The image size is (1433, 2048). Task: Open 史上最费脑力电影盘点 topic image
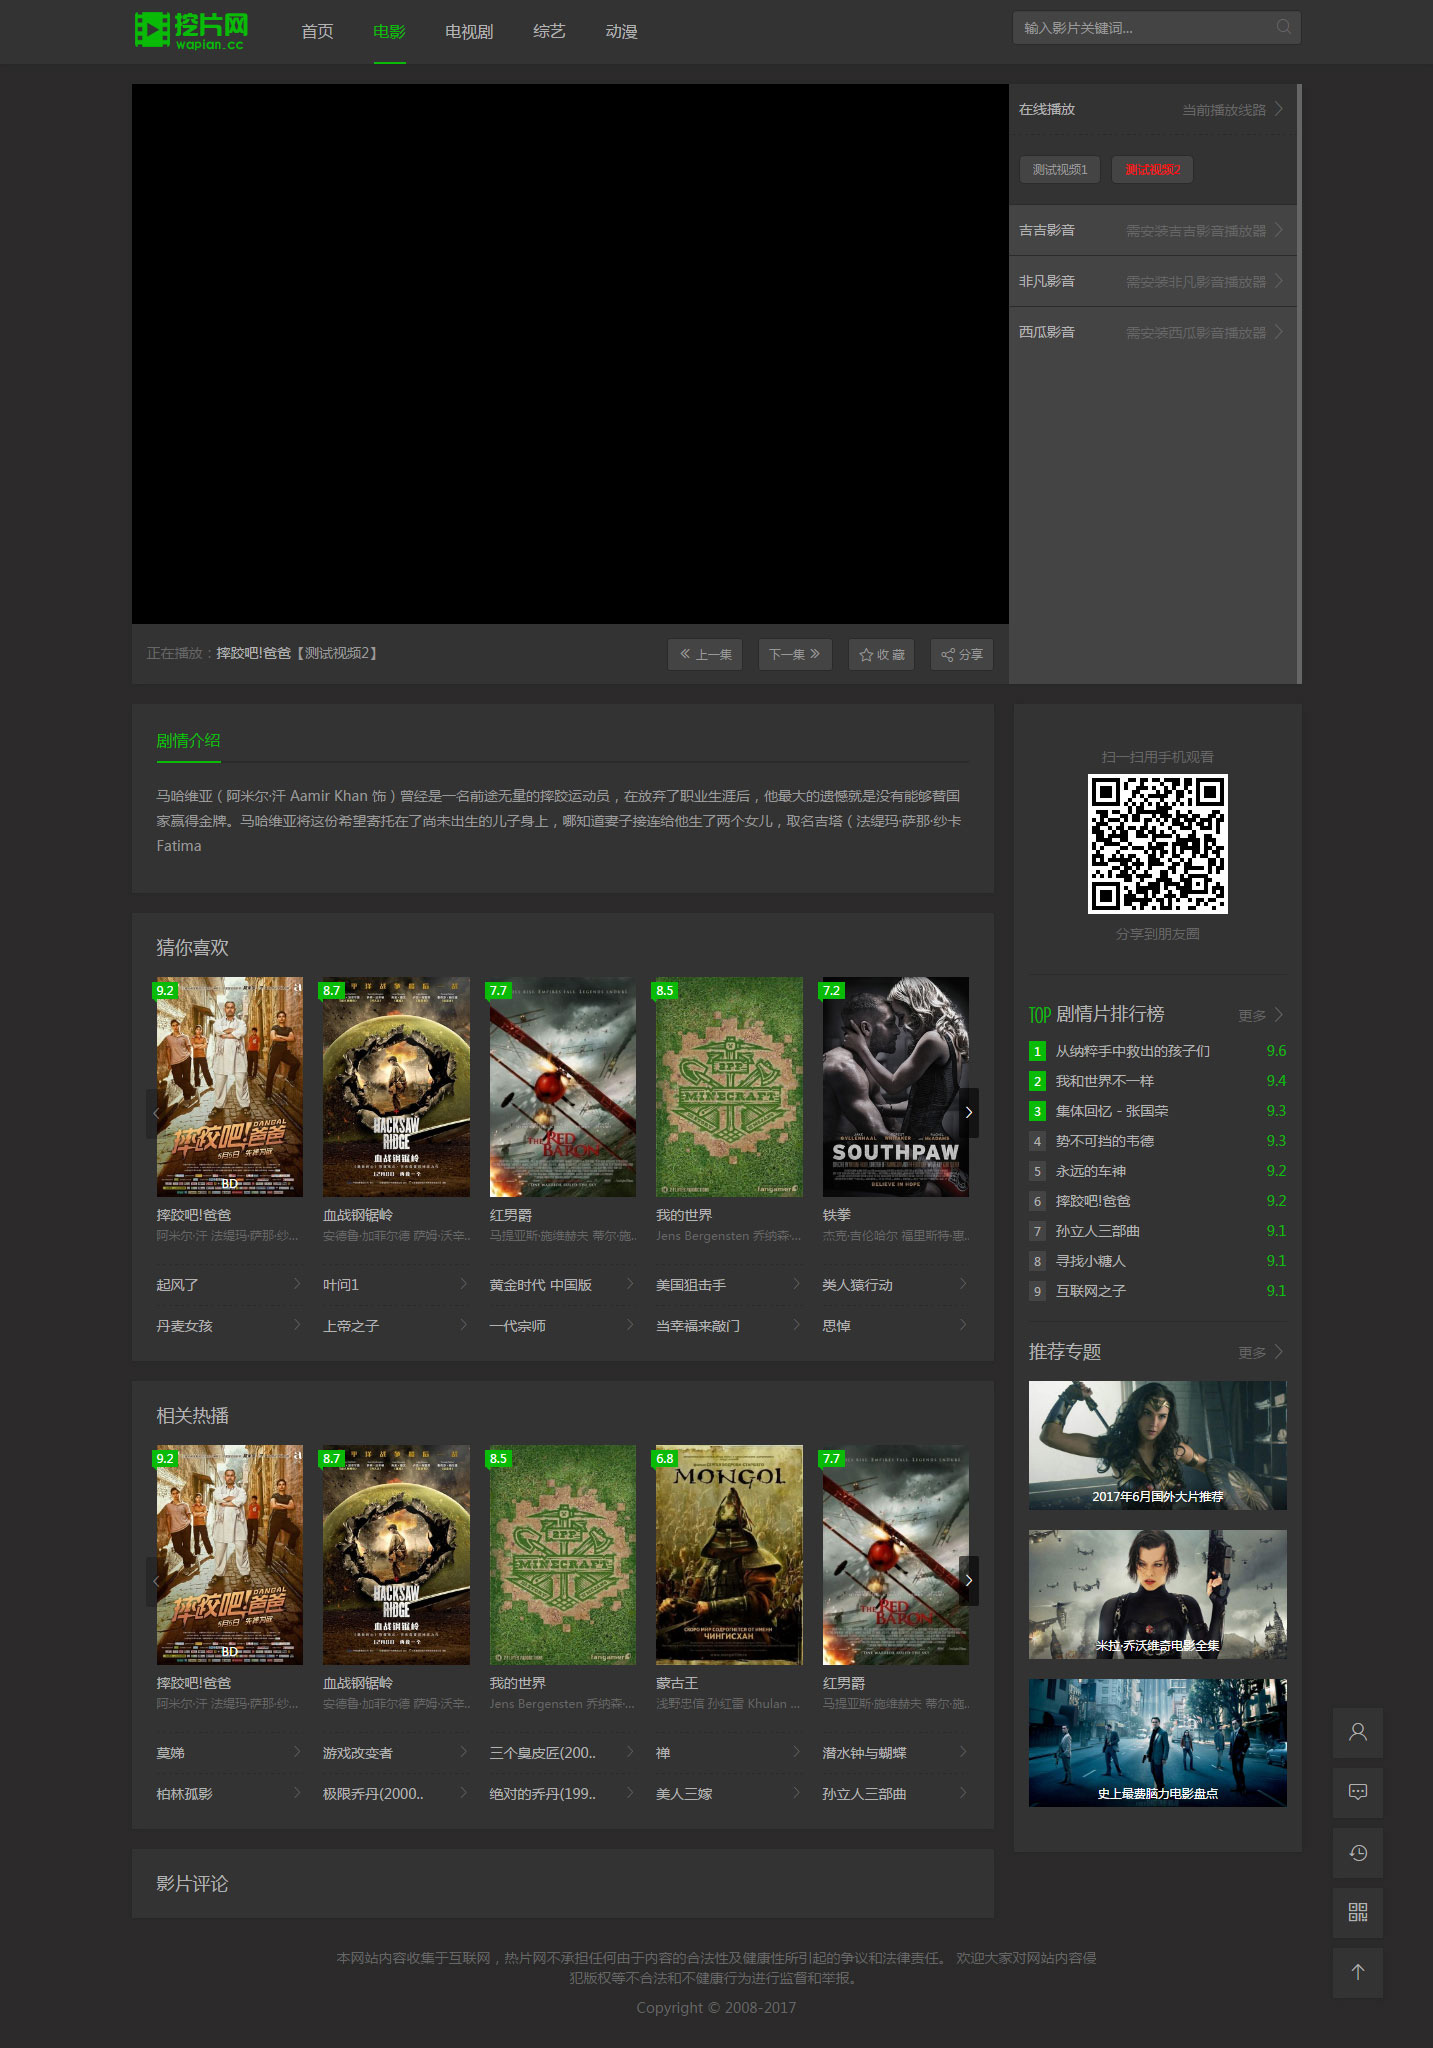click(1157, 1743)
